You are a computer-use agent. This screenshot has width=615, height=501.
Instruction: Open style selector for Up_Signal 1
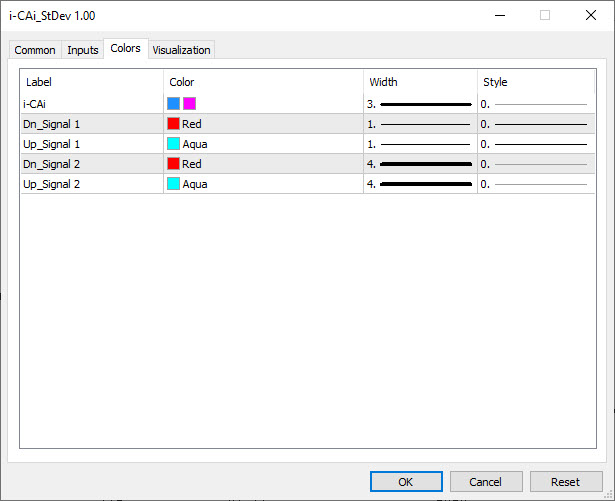[x=536, y=144]
